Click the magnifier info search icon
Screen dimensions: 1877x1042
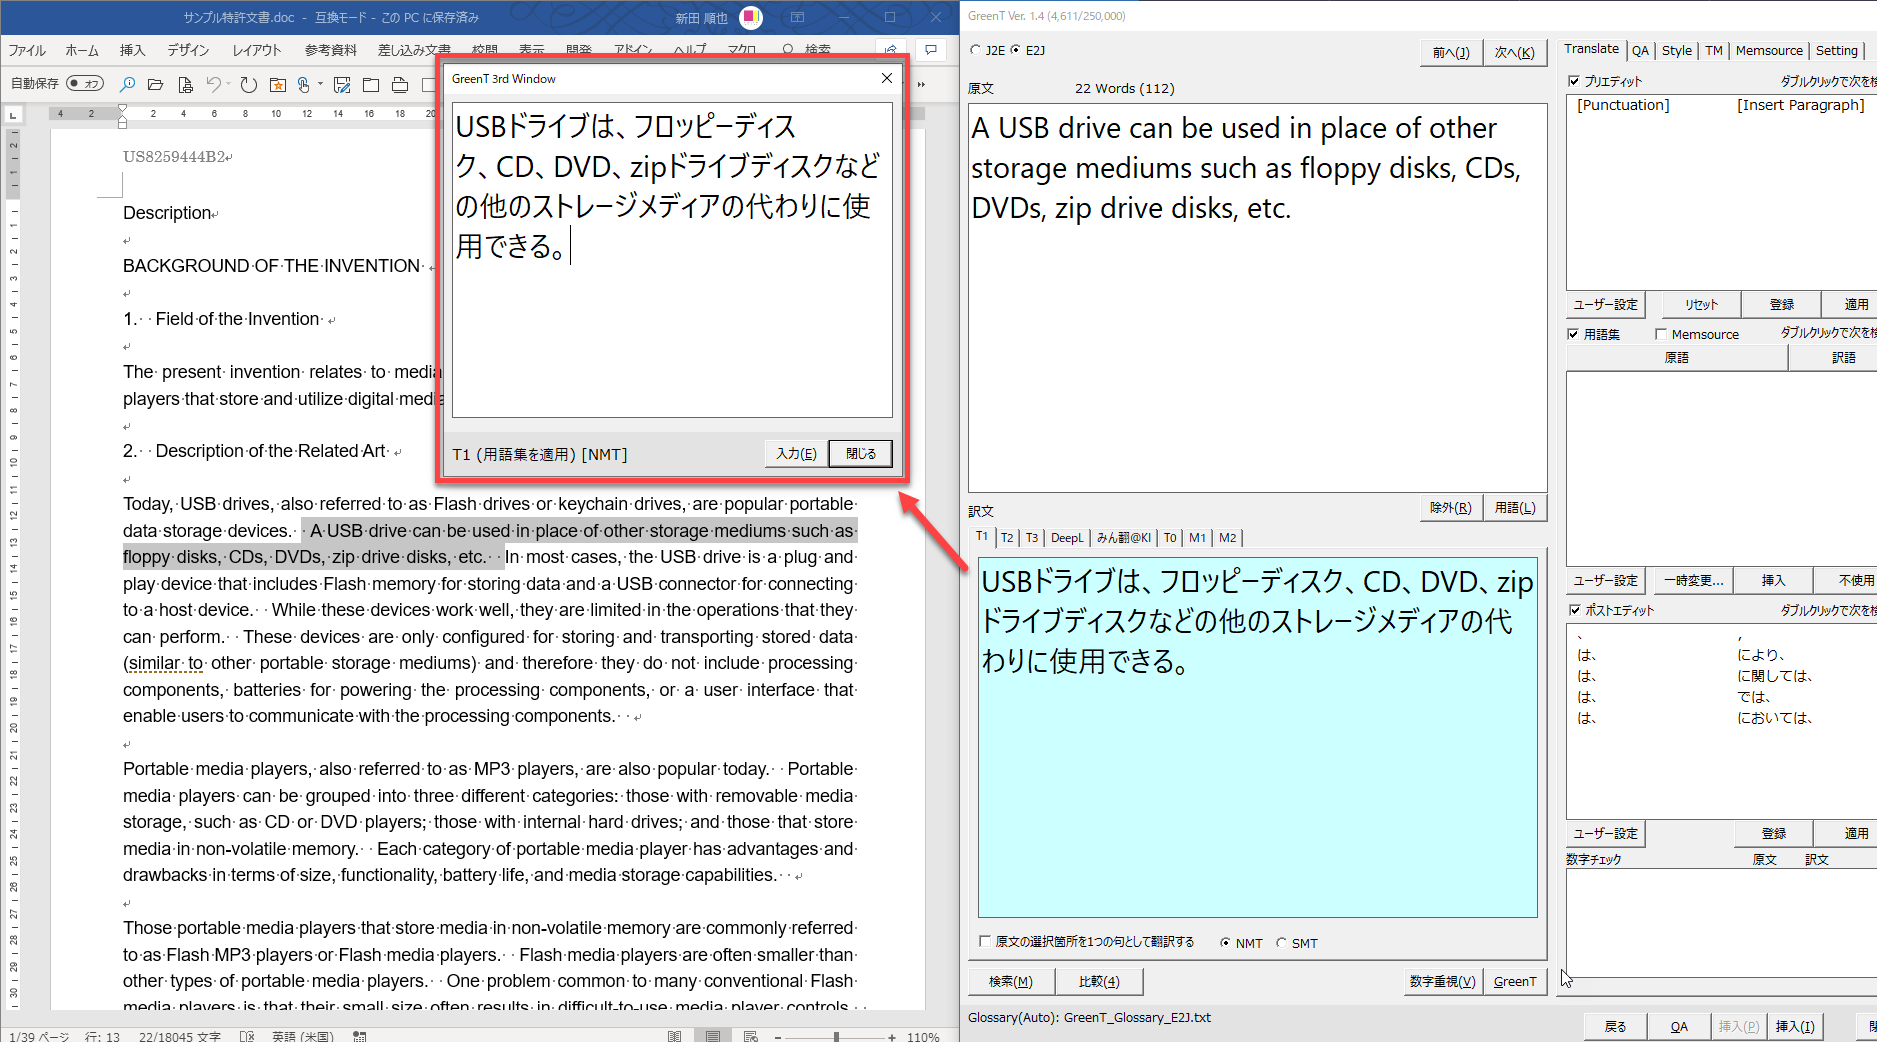point(127,85)
